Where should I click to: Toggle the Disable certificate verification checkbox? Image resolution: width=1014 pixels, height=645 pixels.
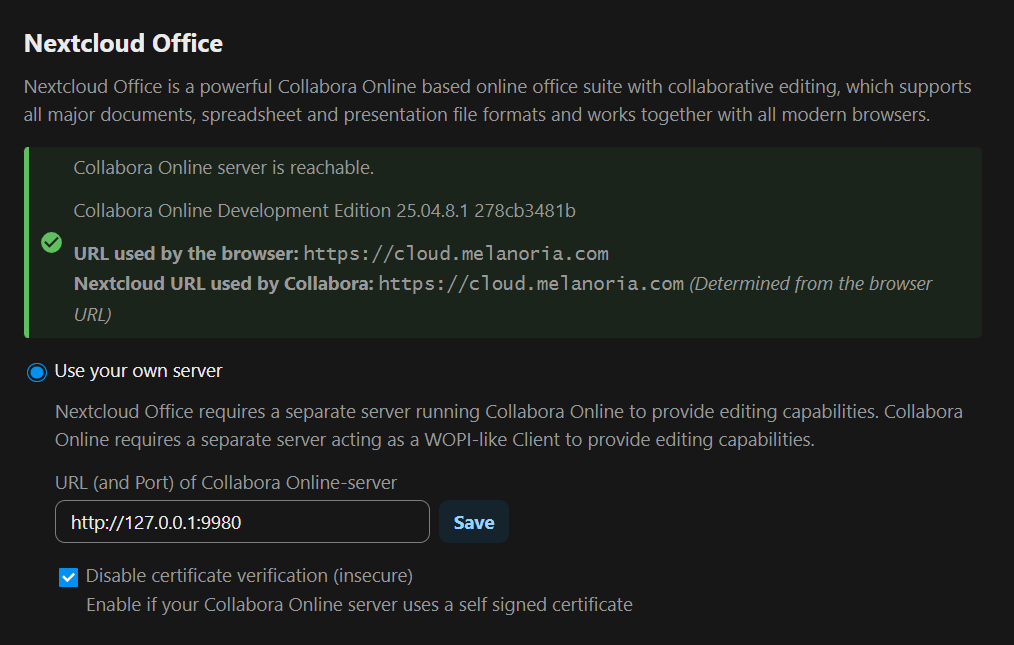[68, 577]
